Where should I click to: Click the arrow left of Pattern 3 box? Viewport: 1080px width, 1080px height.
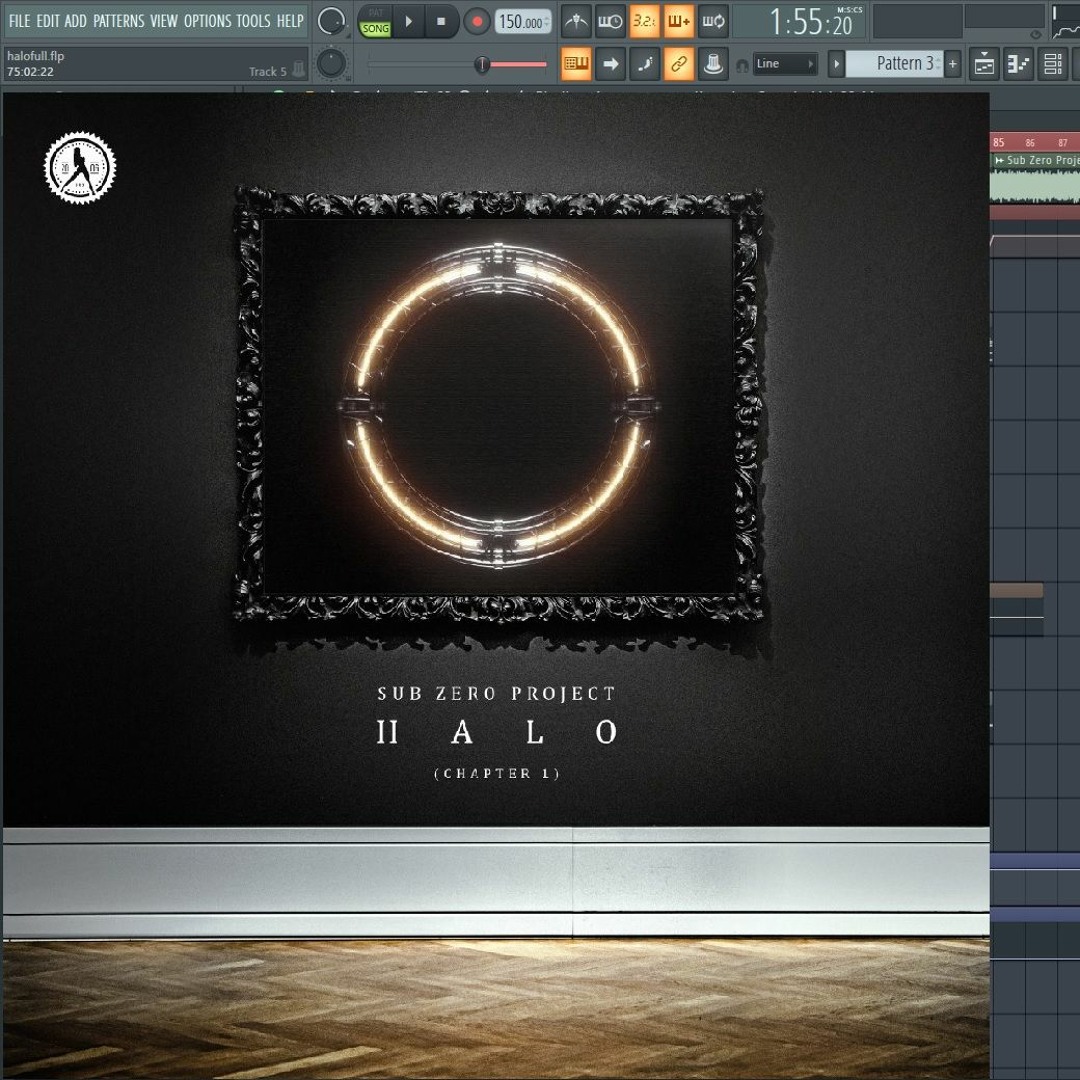[x=836, y=63]
